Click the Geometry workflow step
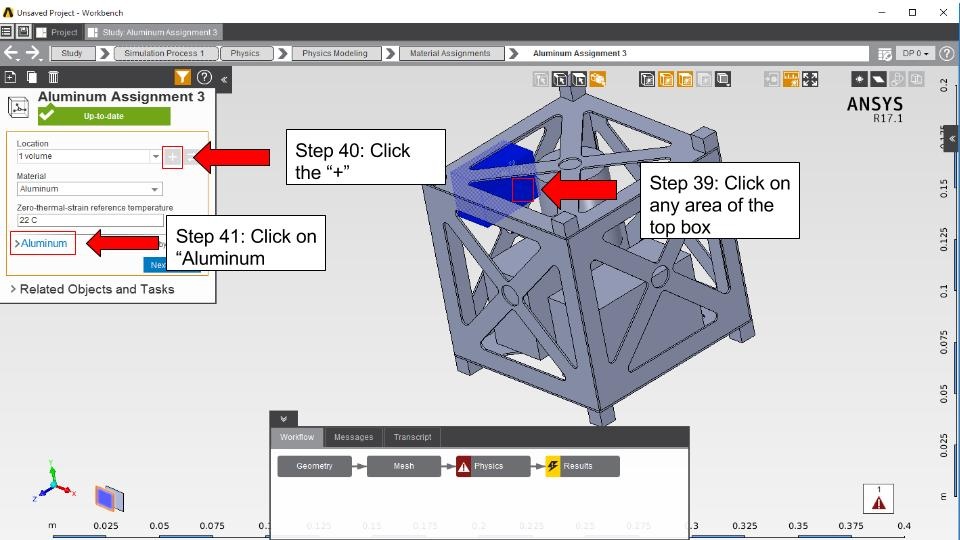Screen dimensions: 960x540 (315, 466)
